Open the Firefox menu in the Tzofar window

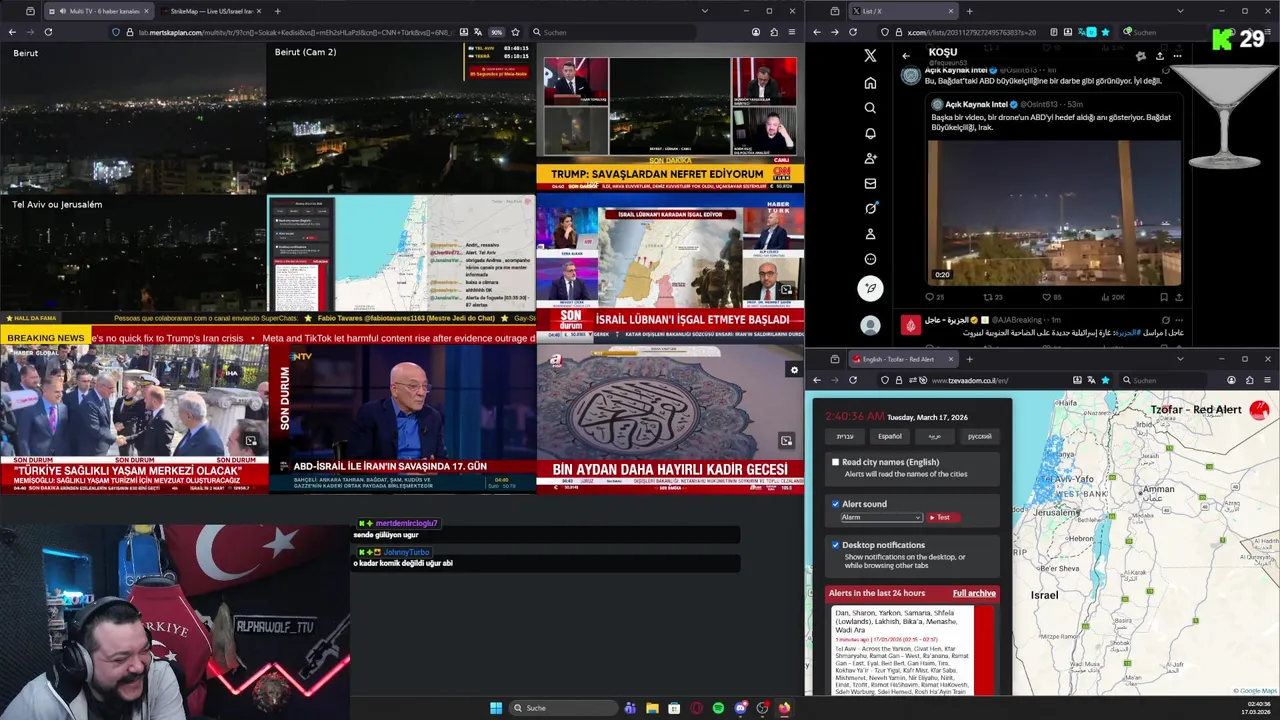[1268, 380]
